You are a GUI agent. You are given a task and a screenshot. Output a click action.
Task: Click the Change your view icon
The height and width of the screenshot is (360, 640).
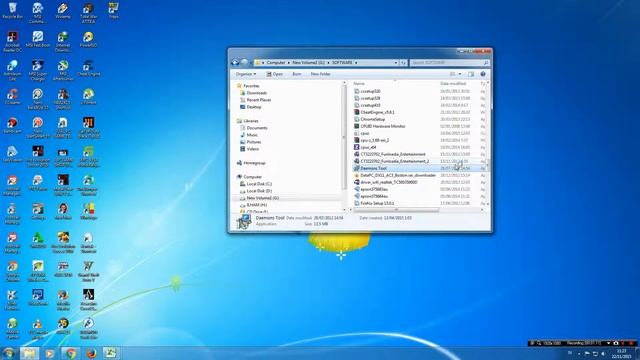pyautogui.click(x=452, y=74)
